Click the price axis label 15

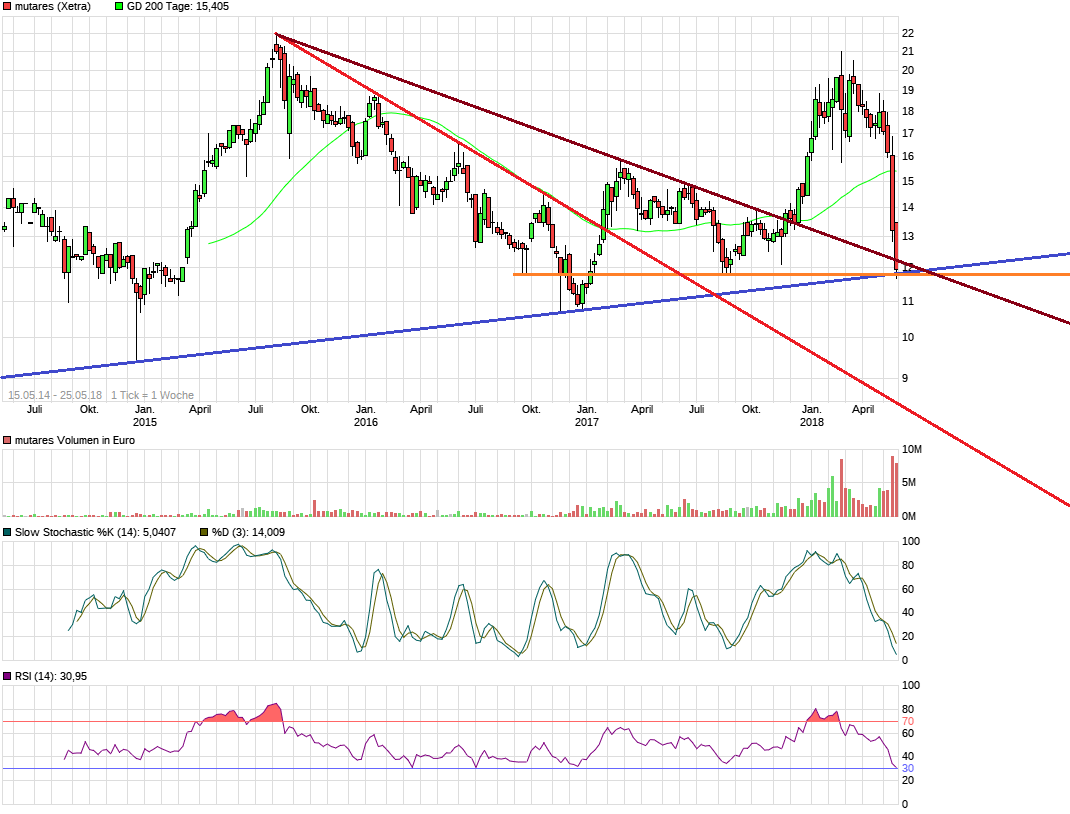pyautogui.click(x=908, y=181)
